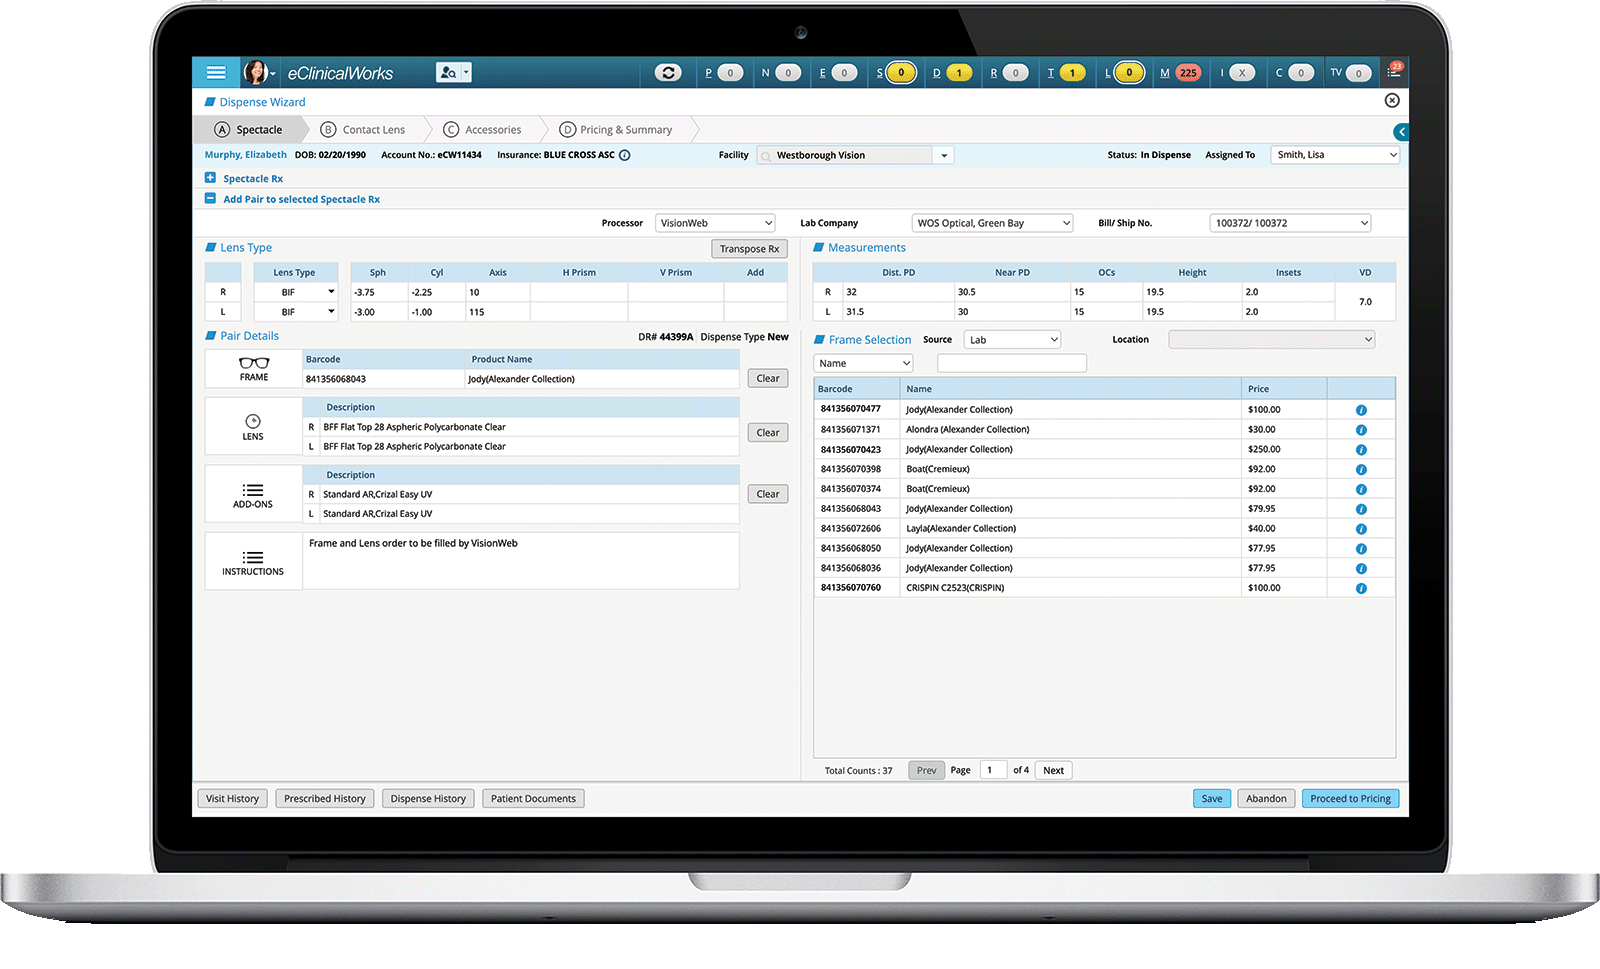Clear the add-ons rows
The width and height of the screenshot is (1600, 969).
pos(768,494)
